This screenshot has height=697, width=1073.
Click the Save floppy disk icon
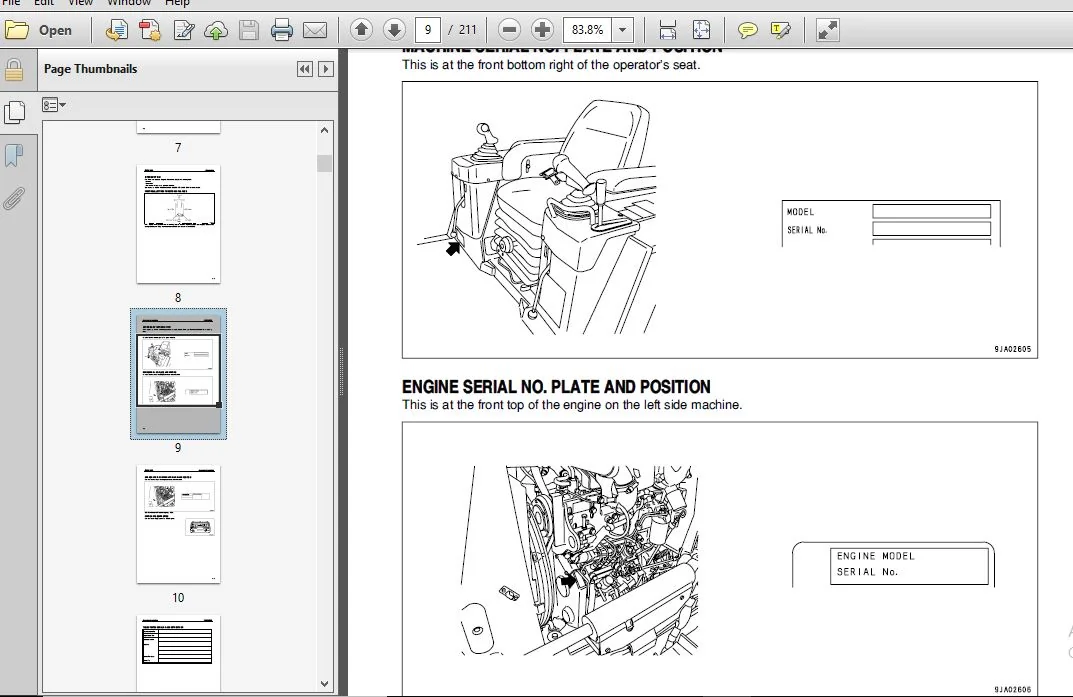[x=248, y=30]
